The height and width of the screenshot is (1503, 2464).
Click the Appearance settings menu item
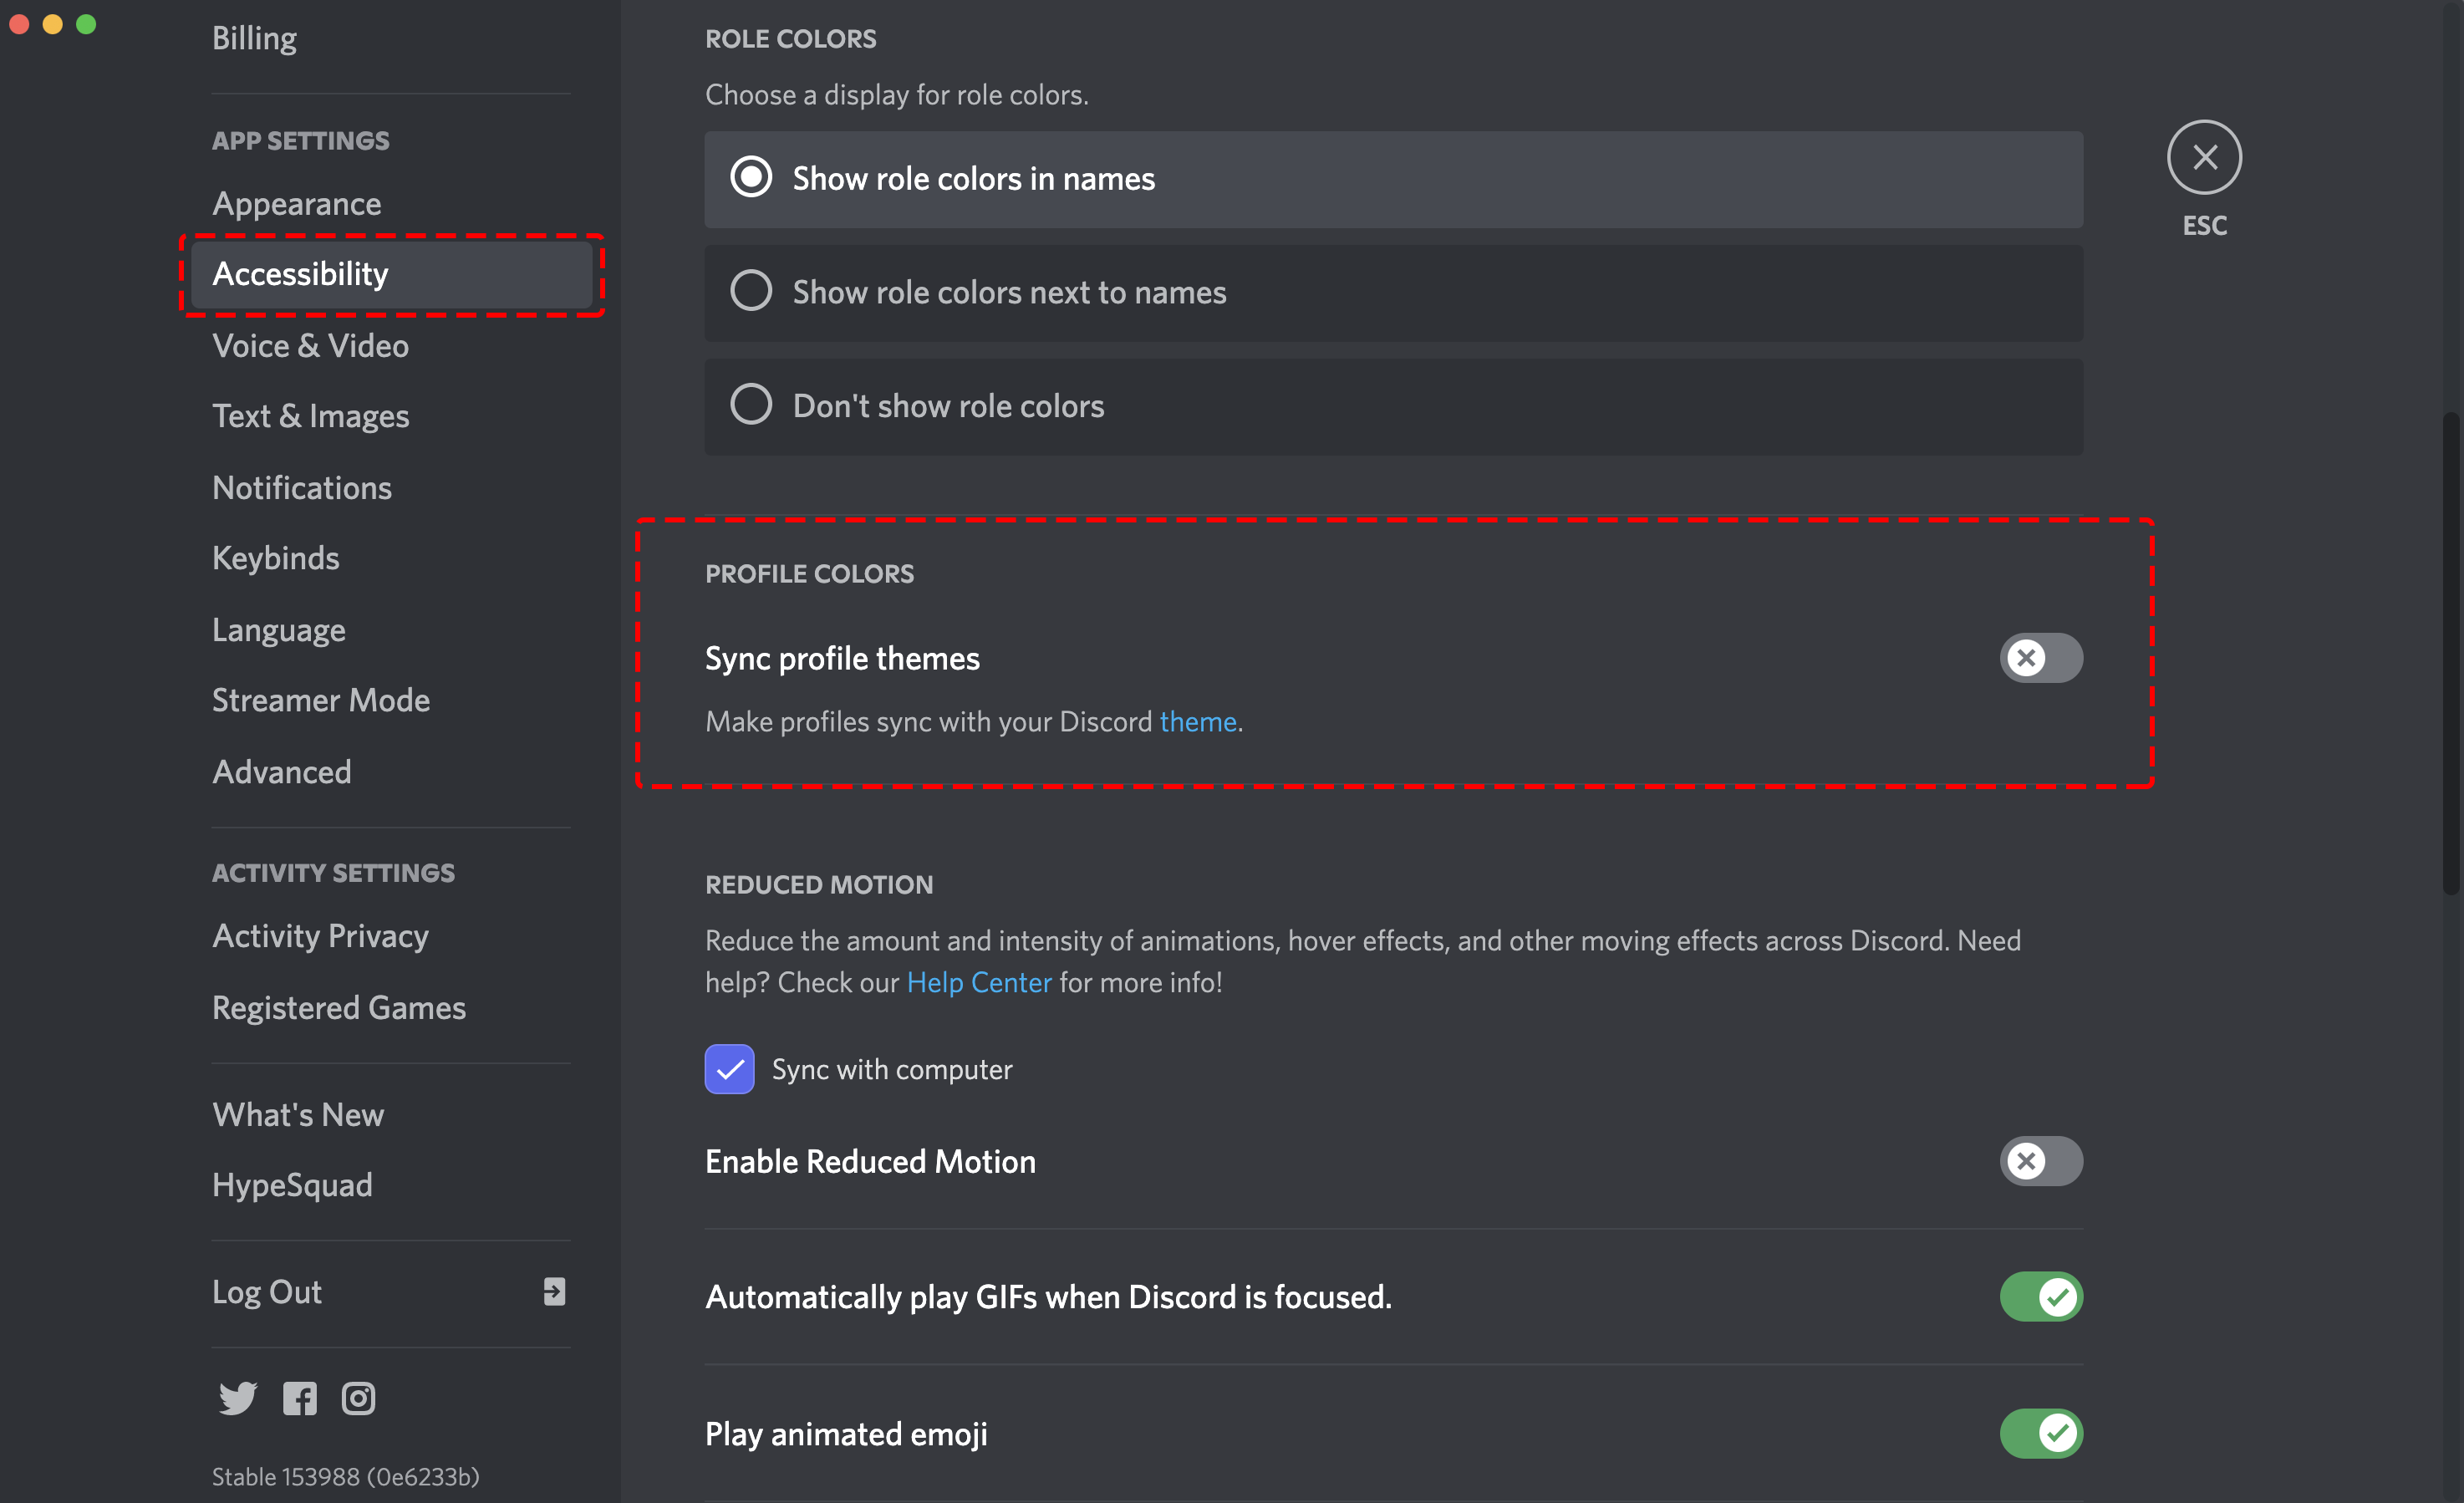296,201
